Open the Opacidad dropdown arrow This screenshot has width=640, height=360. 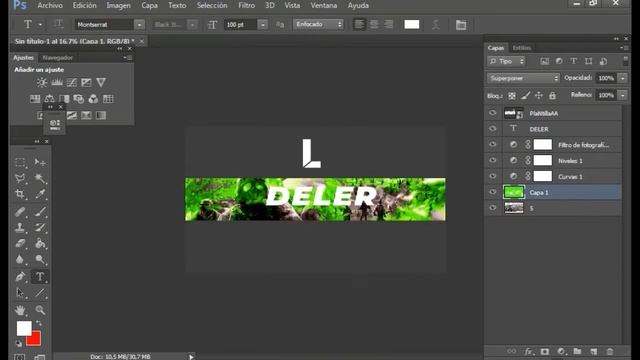pos(622,78)
